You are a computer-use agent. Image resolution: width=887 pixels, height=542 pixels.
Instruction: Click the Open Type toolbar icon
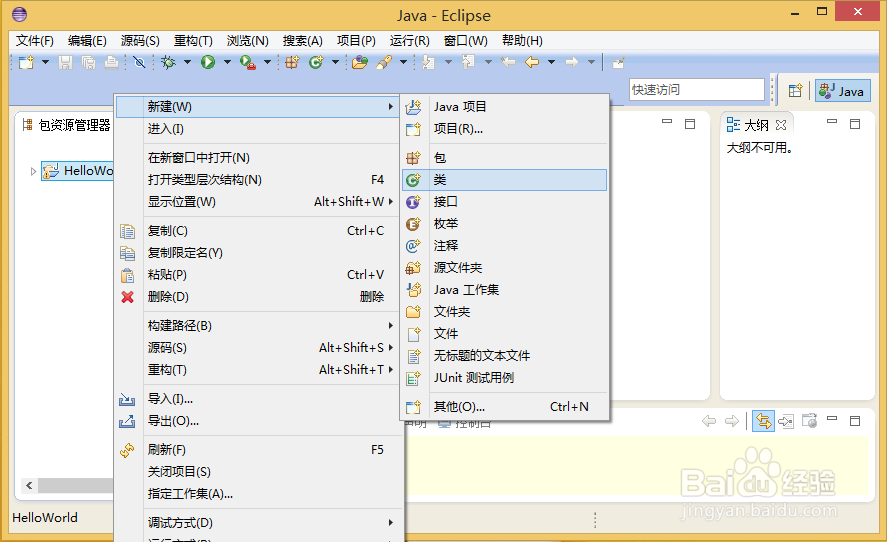click(360, 62)
